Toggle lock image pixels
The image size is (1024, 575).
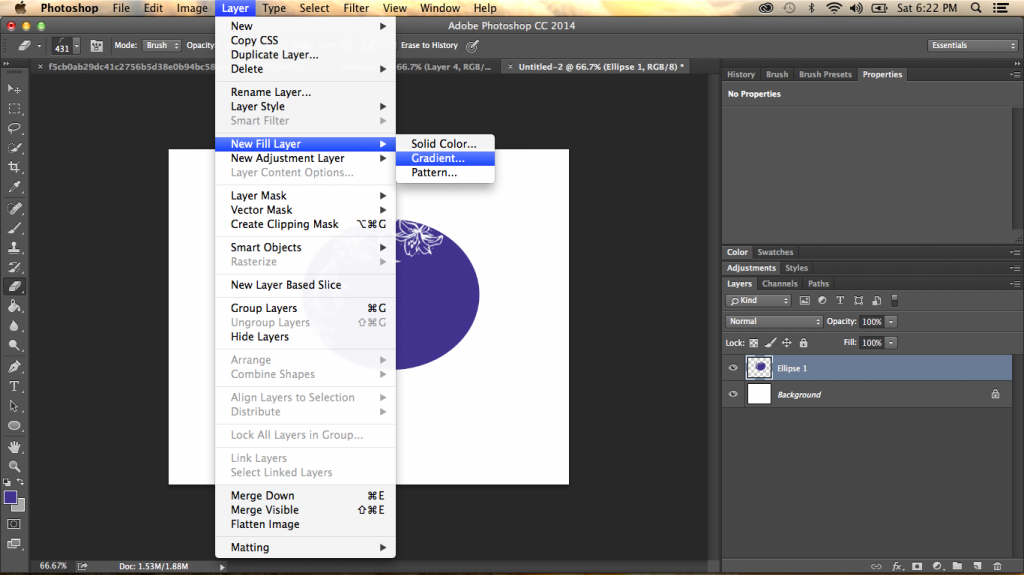771,342
